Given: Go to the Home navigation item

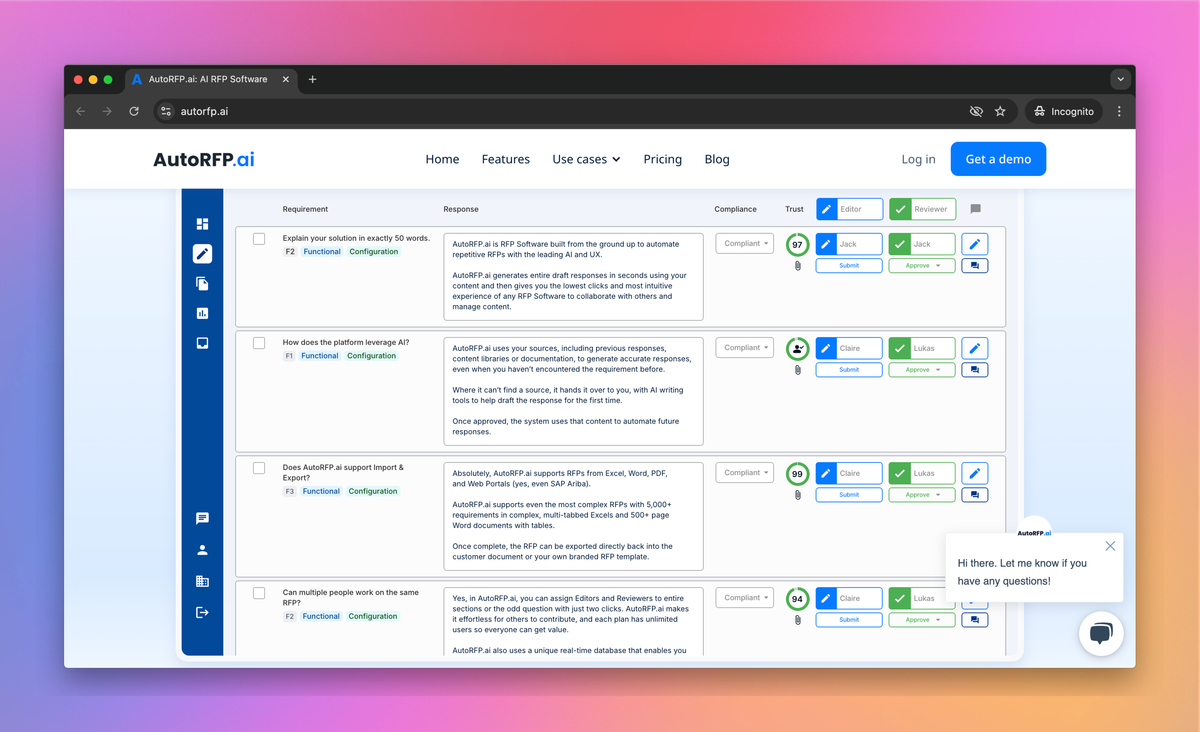Looking at the screenshot, I should pos(442,159).
